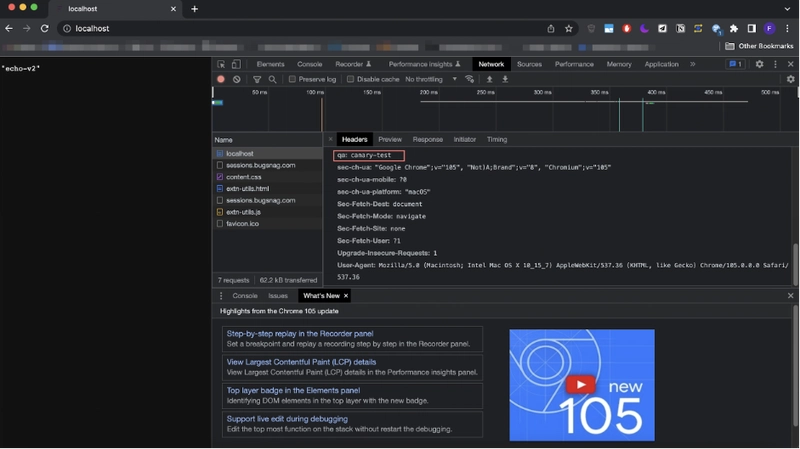This screenshot has width=800, height=449.
Task: Select the request Response tab
Action: pos(428,139)
